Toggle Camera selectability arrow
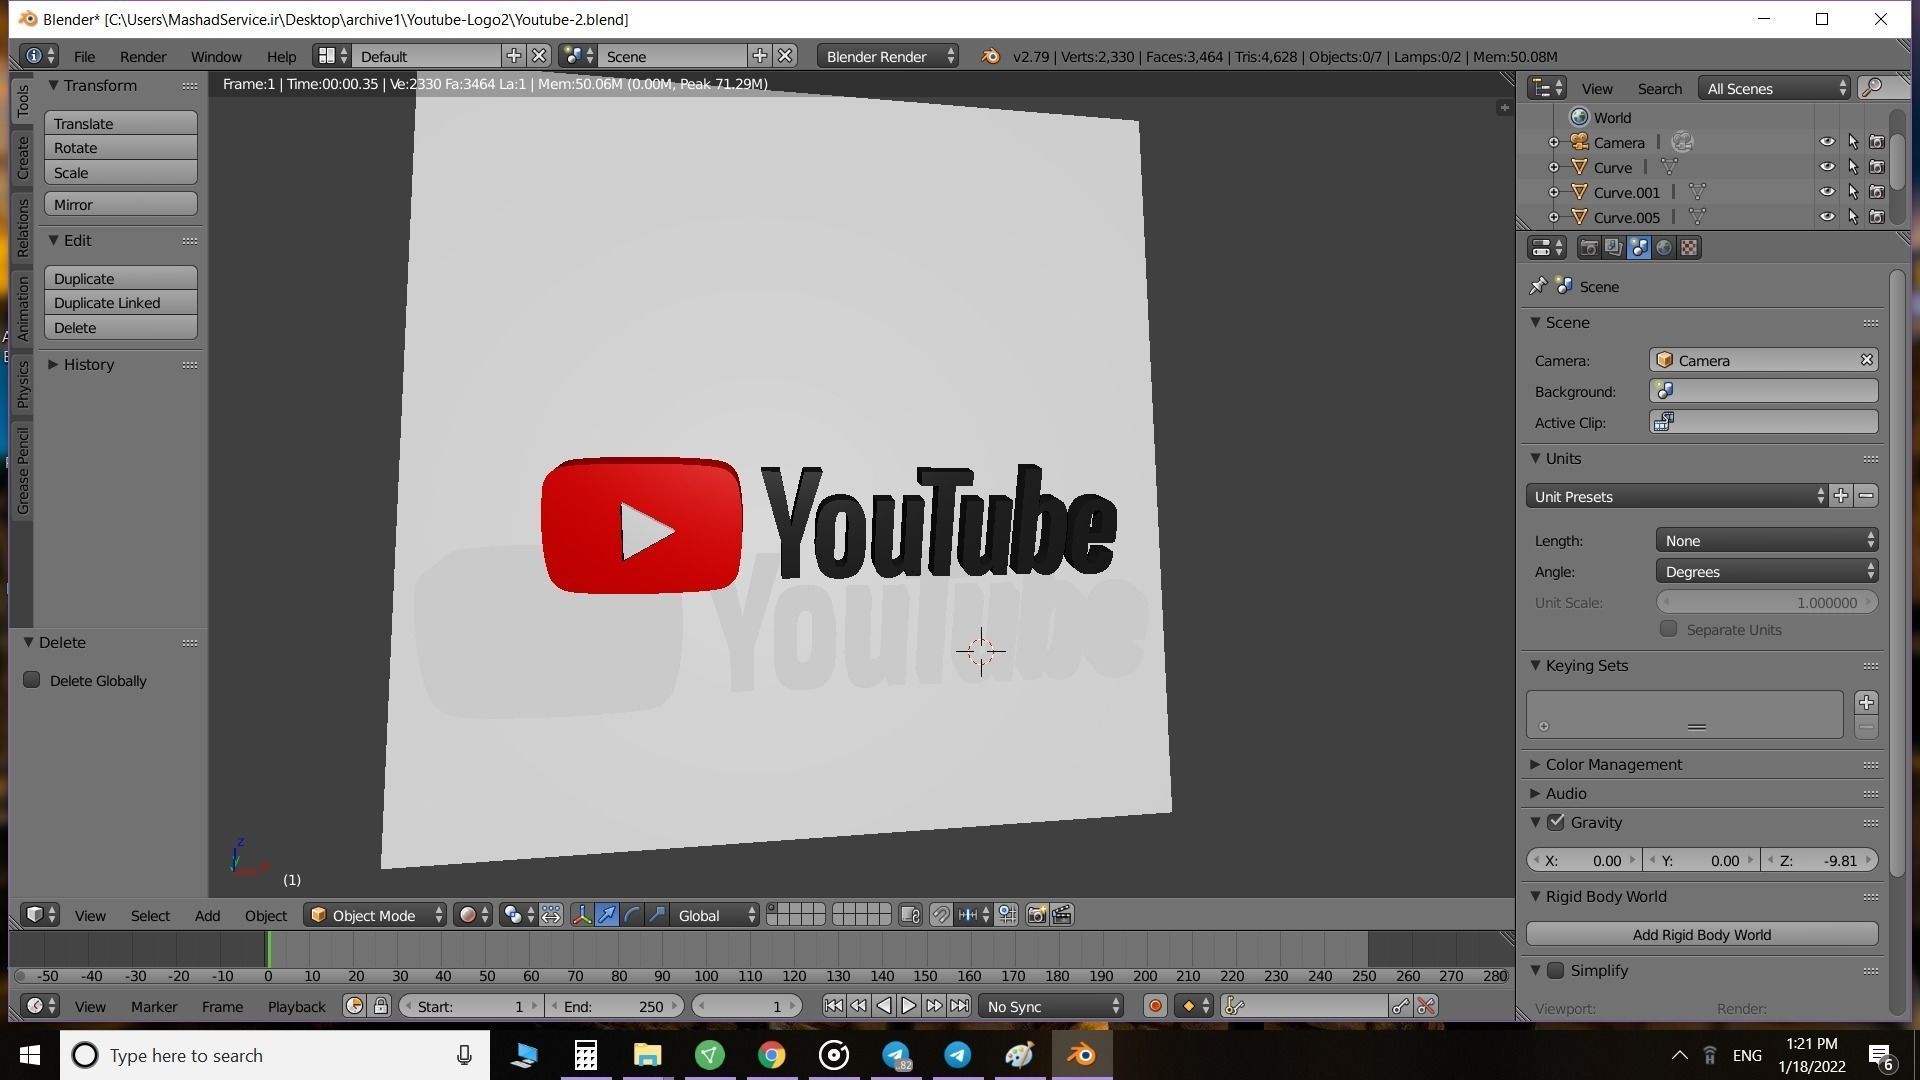This screenshot has height=1080, width=1920. pos(1853,142)
